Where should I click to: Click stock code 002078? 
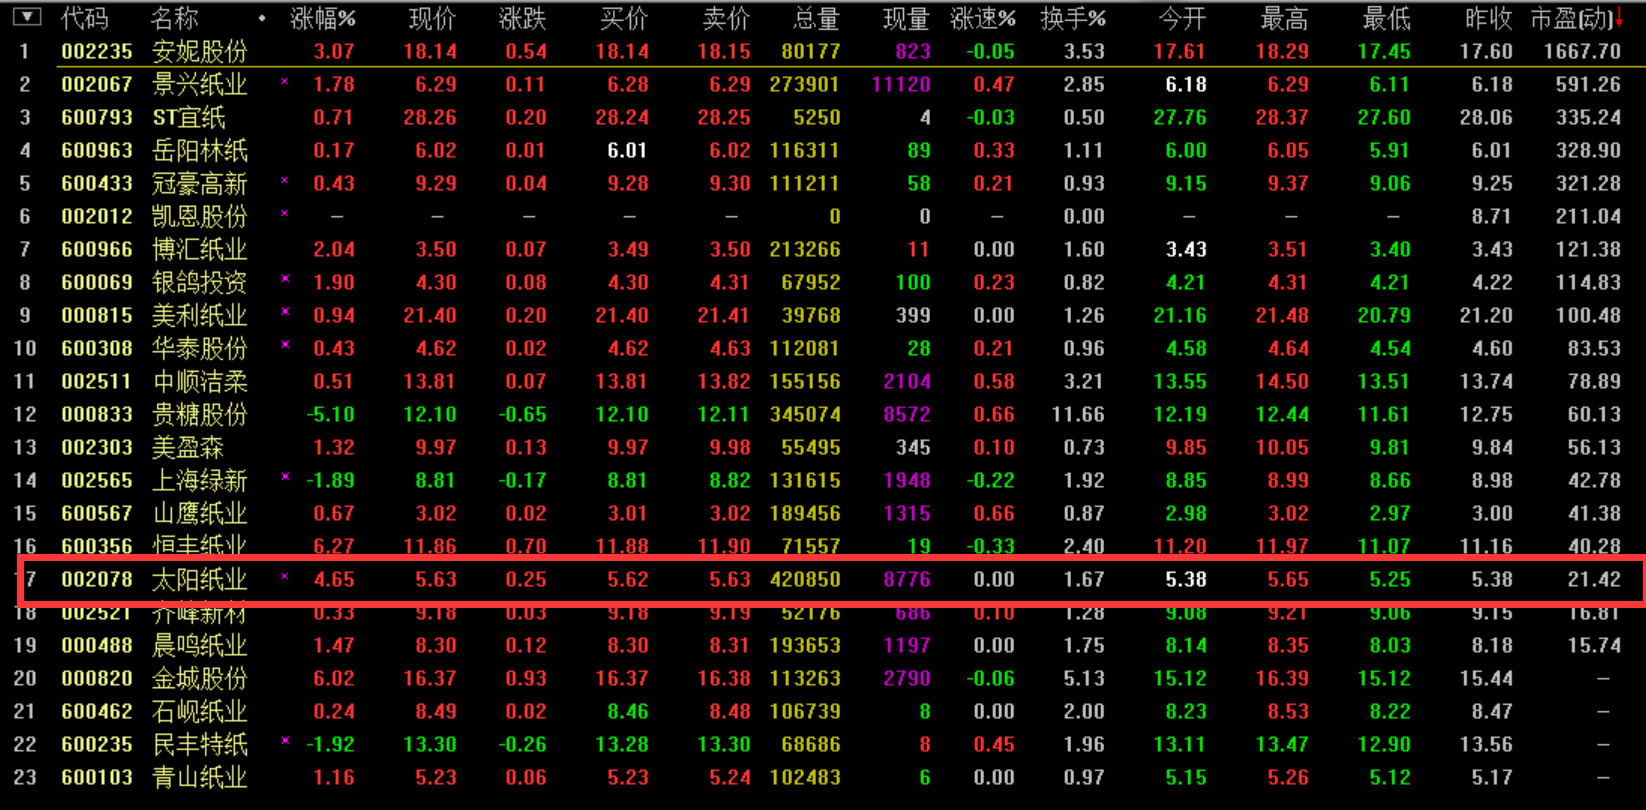pos(97,579)
